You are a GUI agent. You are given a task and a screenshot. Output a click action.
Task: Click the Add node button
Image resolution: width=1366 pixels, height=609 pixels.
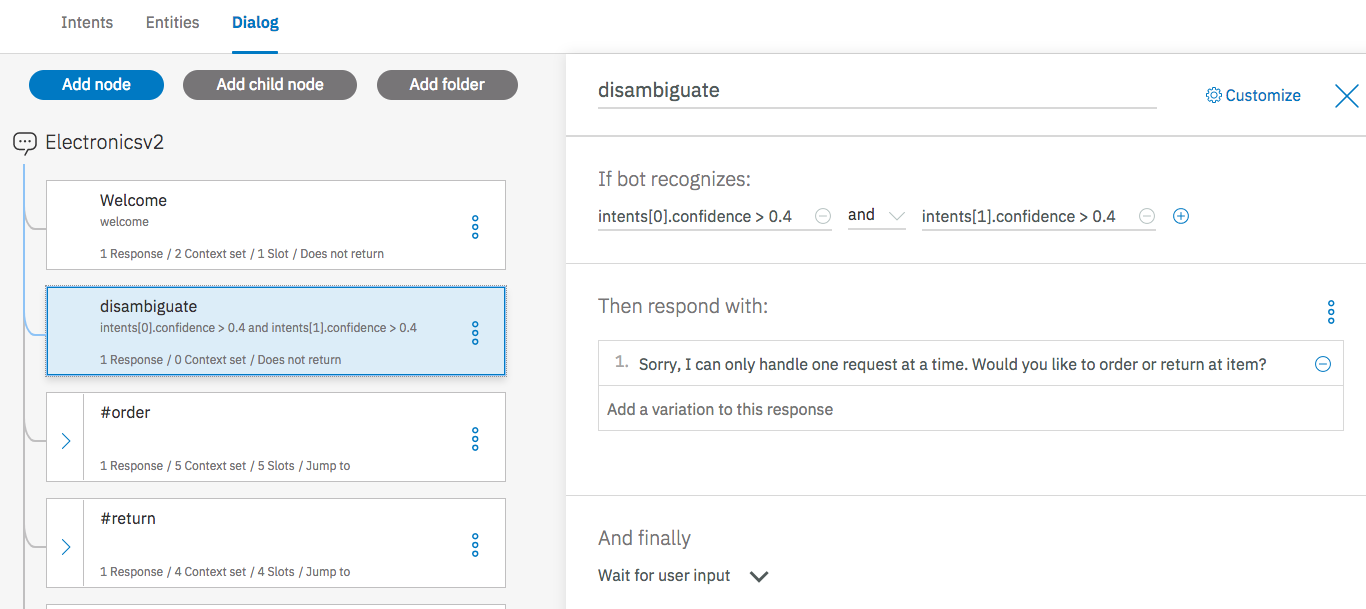(x=96, y=84)
